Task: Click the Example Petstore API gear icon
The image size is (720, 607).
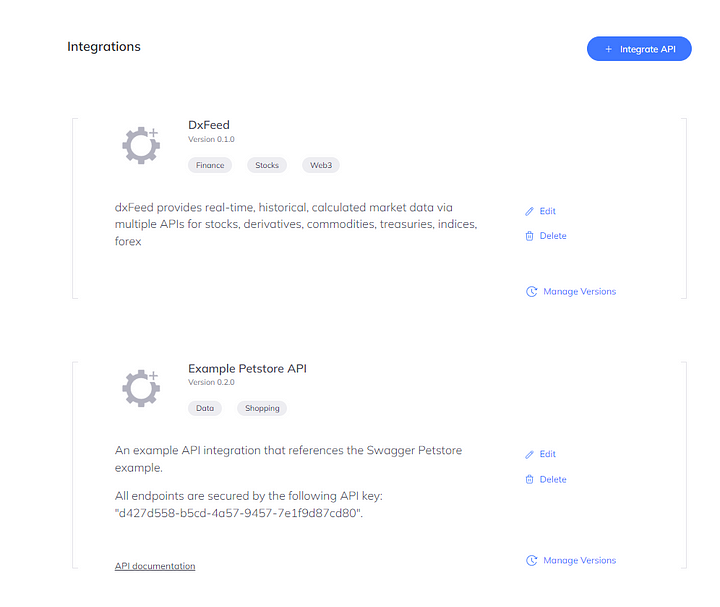Action: (x=141, y=388)
